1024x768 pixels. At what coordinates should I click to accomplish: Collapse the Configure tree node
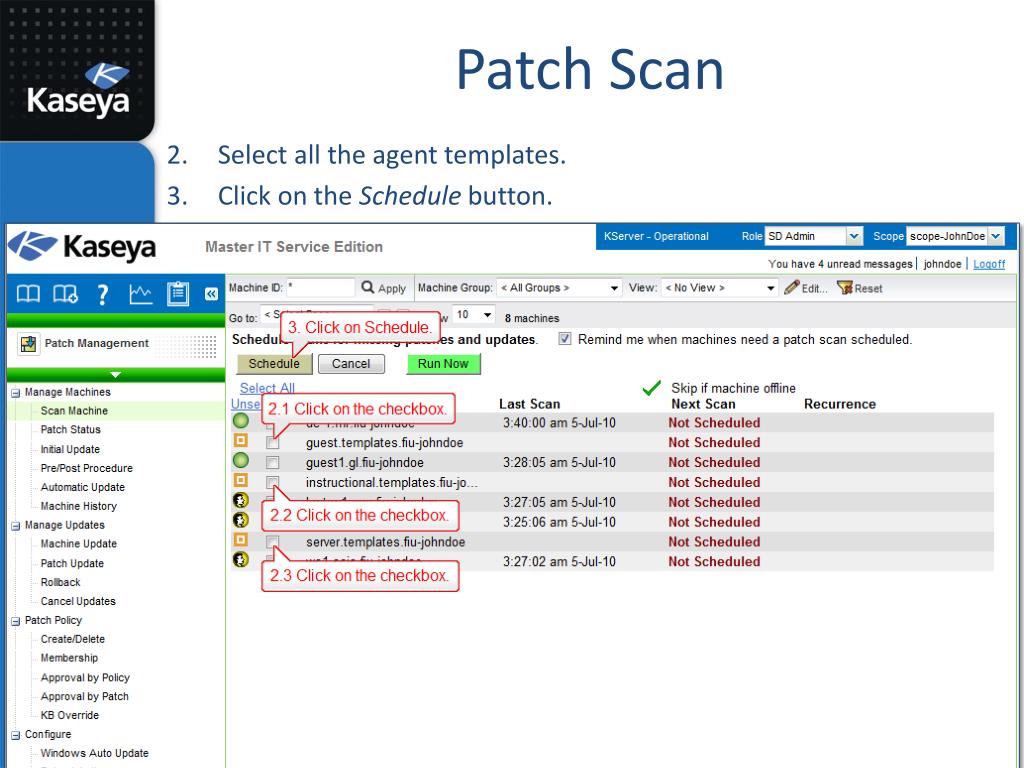click(16, 735)
